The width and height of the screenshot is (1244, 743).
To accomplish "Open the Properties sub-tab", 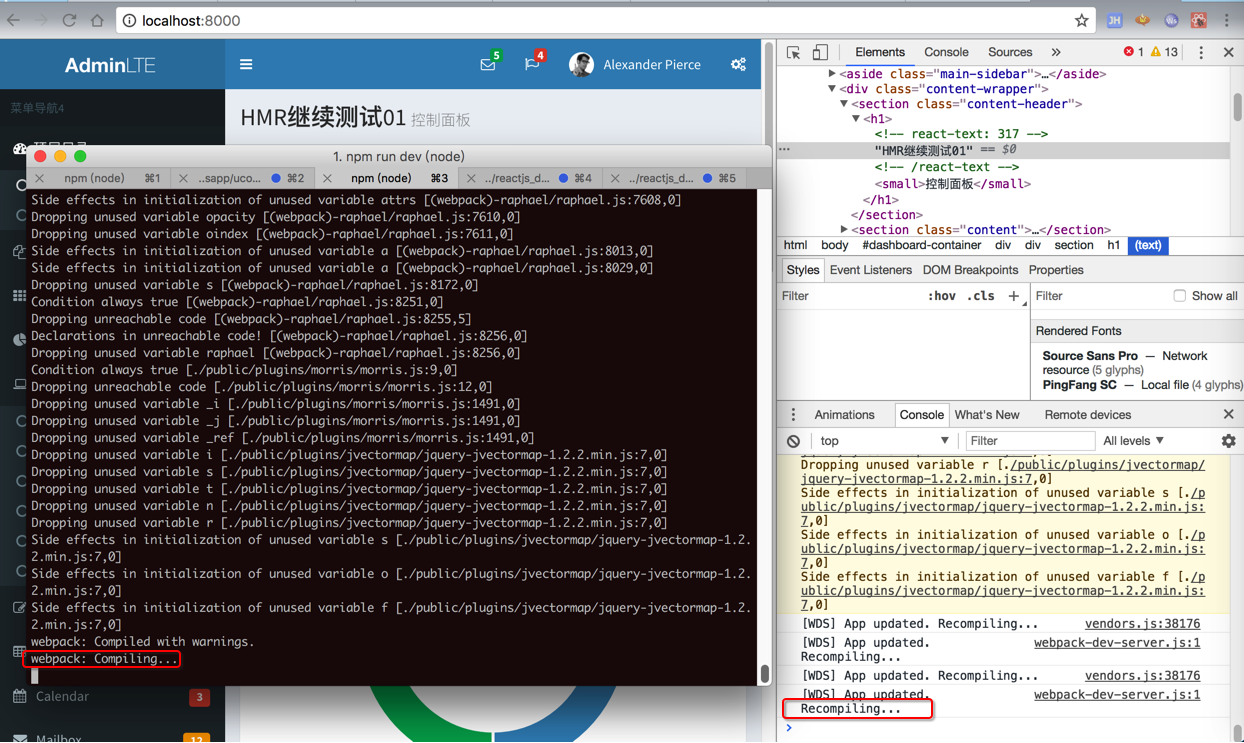I will coord(1056,270).
